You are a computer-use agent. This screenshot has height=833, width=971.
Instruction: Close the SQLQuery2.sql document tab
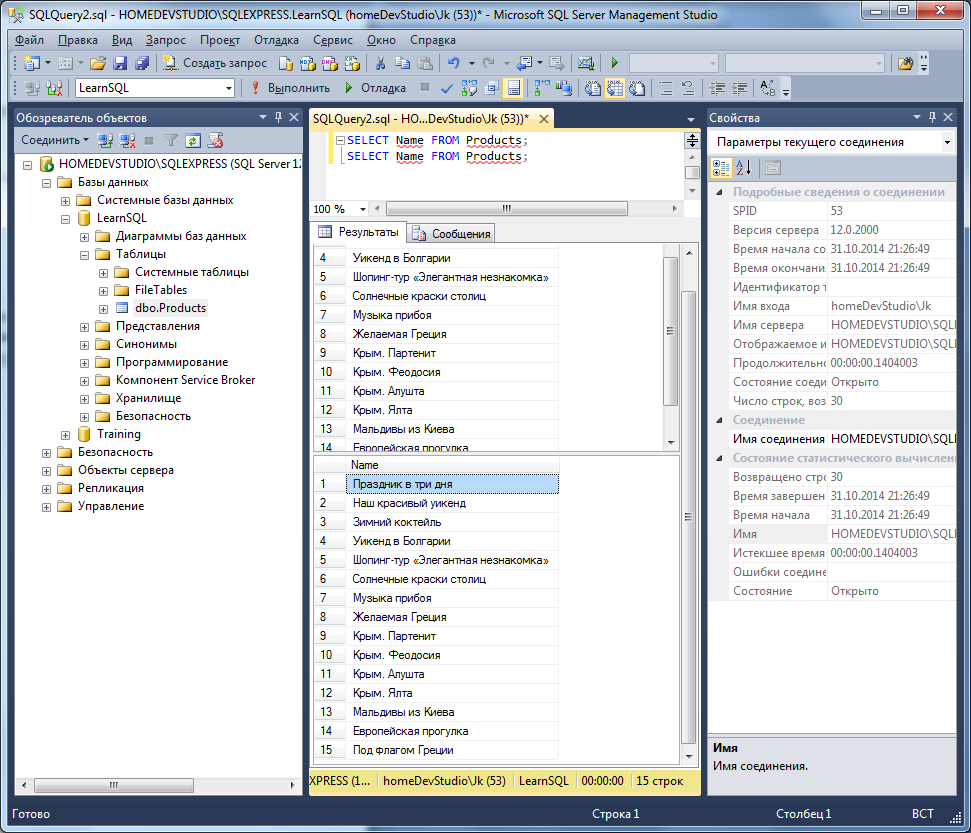(x=544, y=119)
